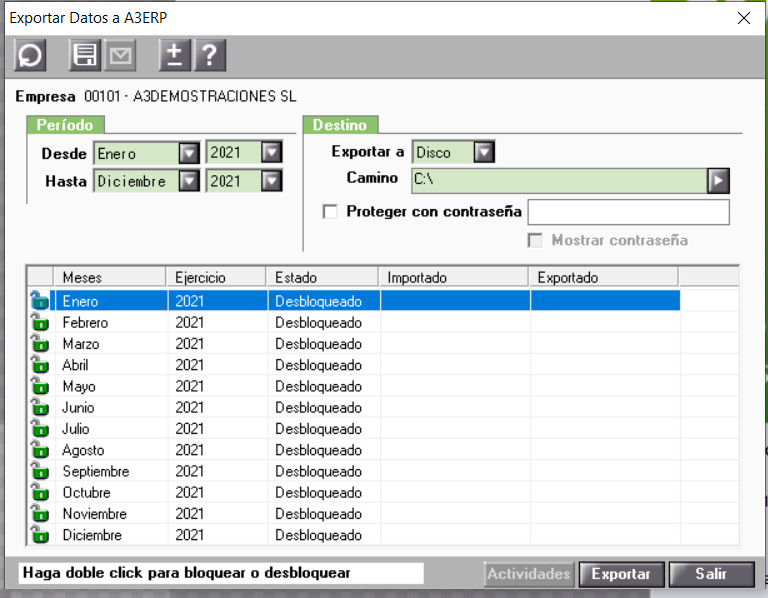Viewport: 768px width, 598px height.
Task: Click the padlock icon for Mayo
Action: pyautogui.click(x=40, y=386)
